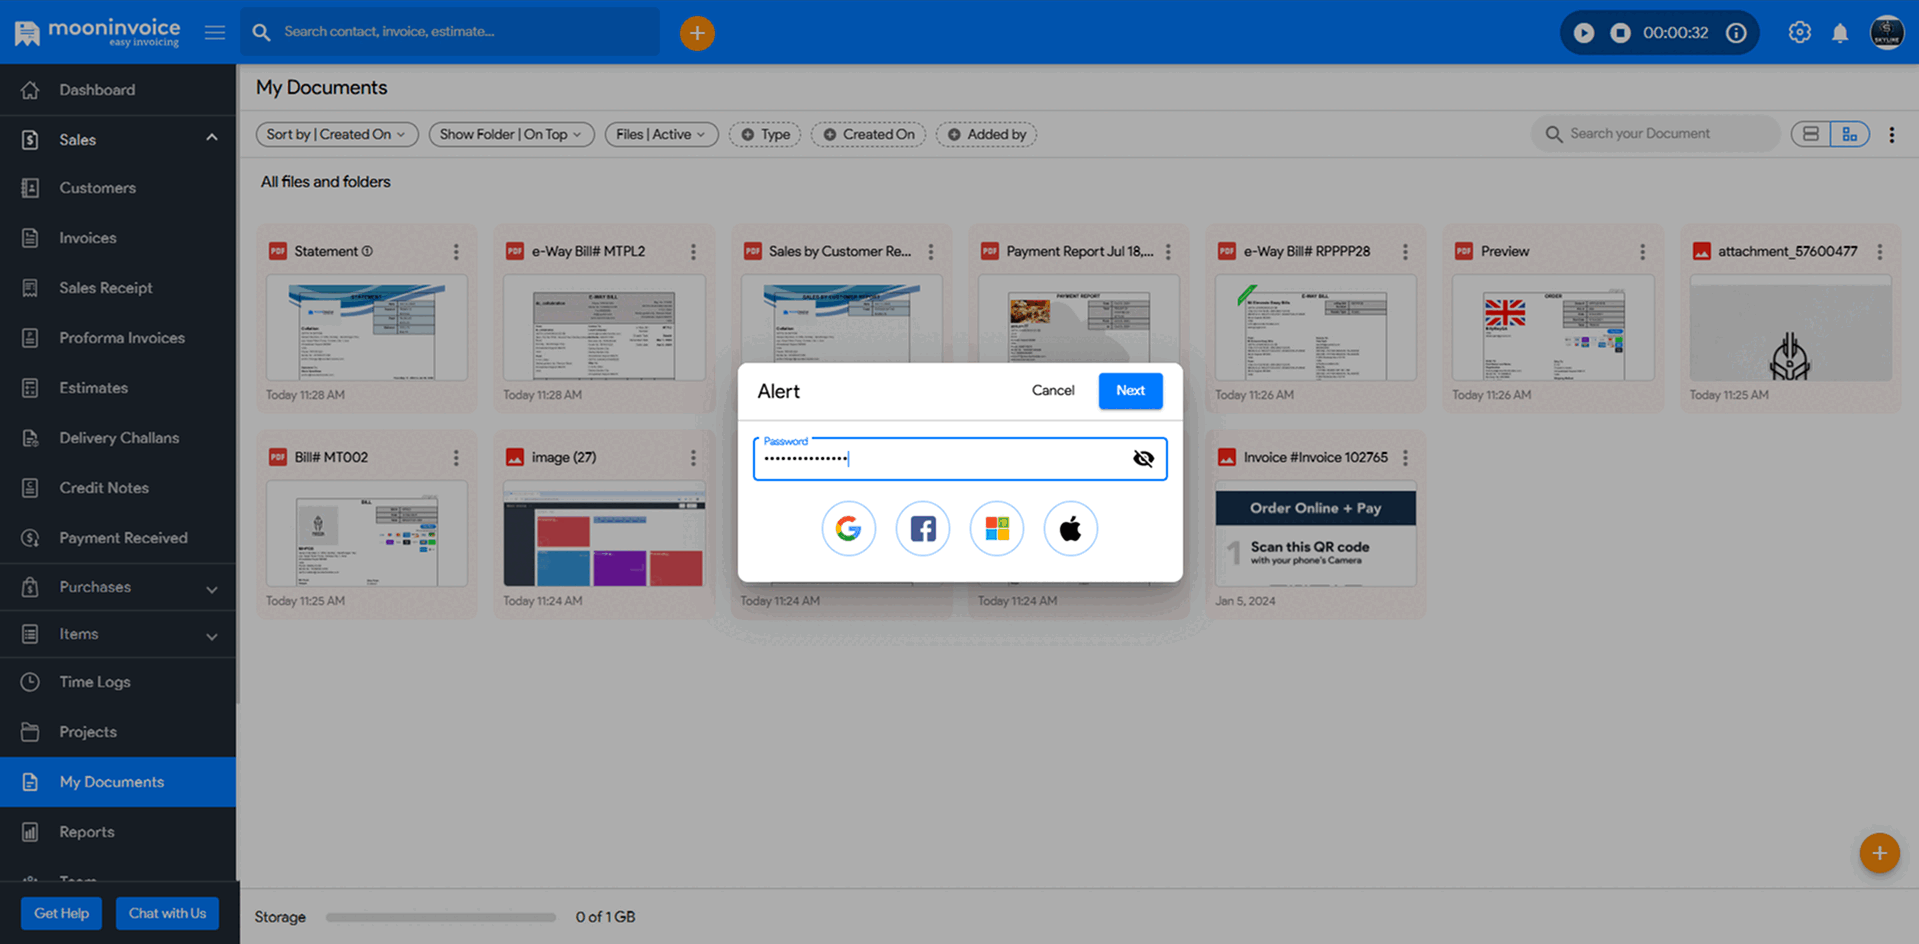Switch to list view layout

1811,134
